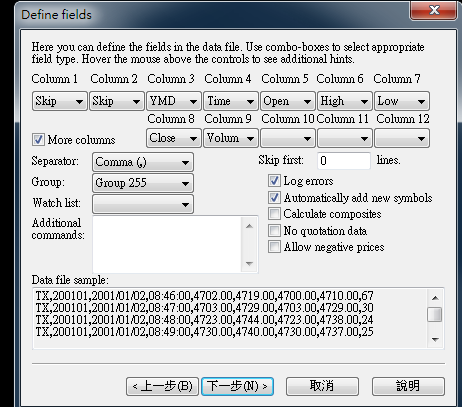462x407 pixels.
Task: Open Column 4 Time dropdown
Action: click(231, 101)
